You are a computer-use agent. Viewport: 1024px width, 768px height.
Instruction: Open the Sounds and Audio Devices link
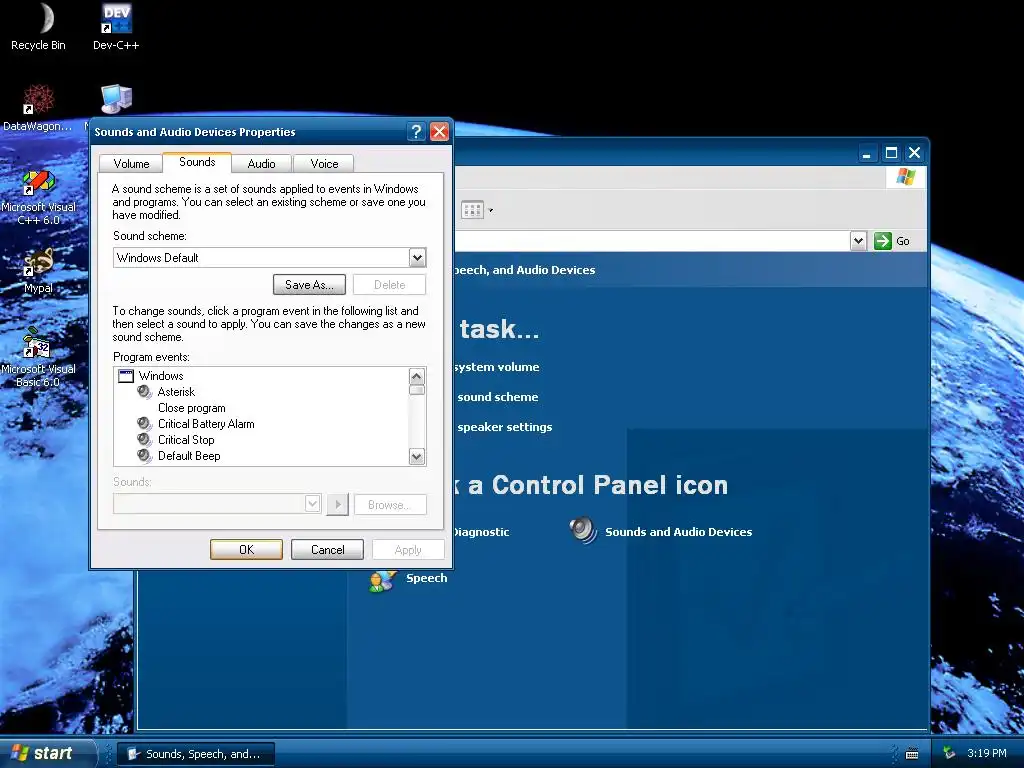click(679, 532)
